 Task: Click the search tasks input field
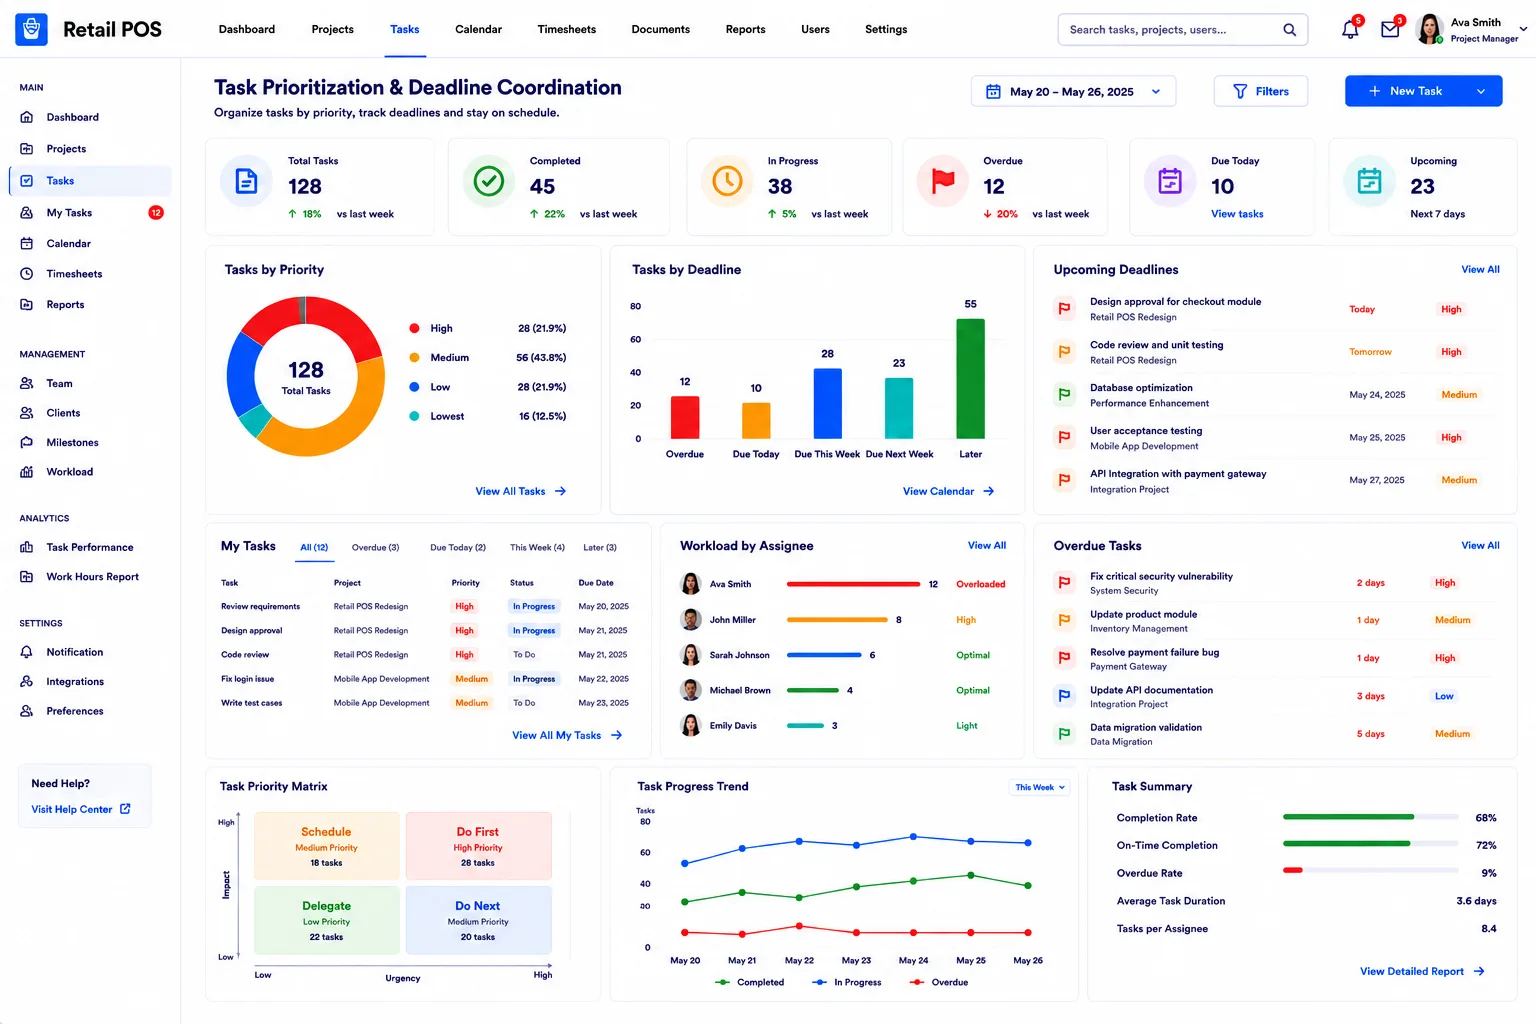point(1170,30)
